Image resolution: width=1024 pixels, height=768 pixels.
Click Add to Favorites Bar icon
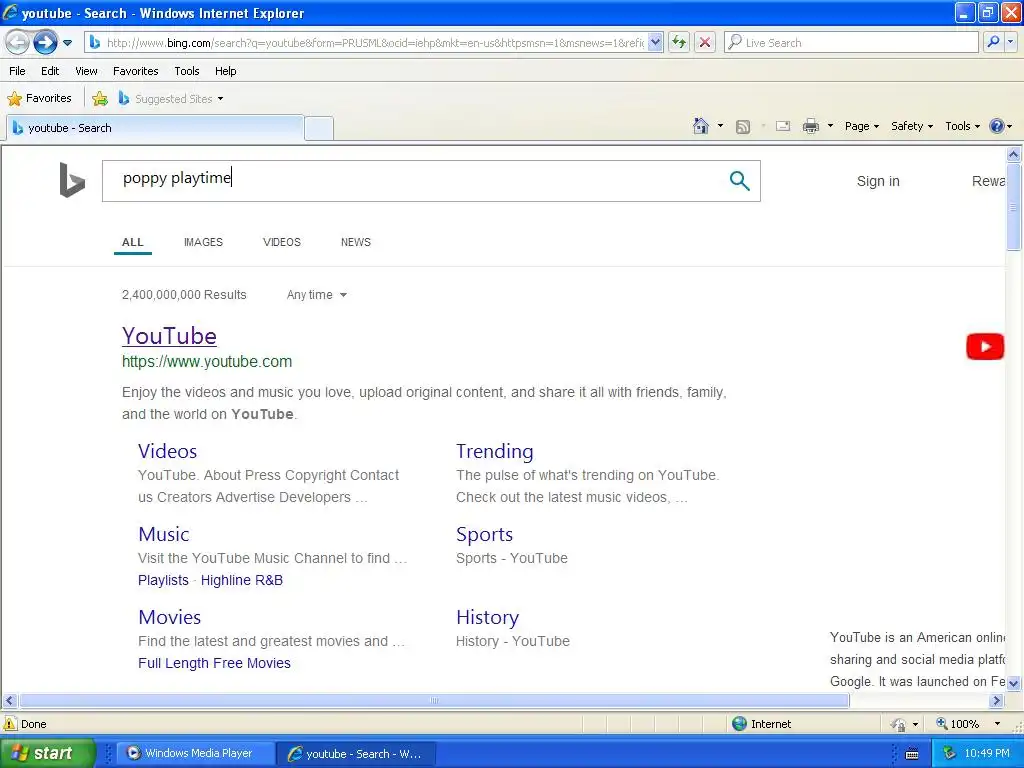[100, 99]
